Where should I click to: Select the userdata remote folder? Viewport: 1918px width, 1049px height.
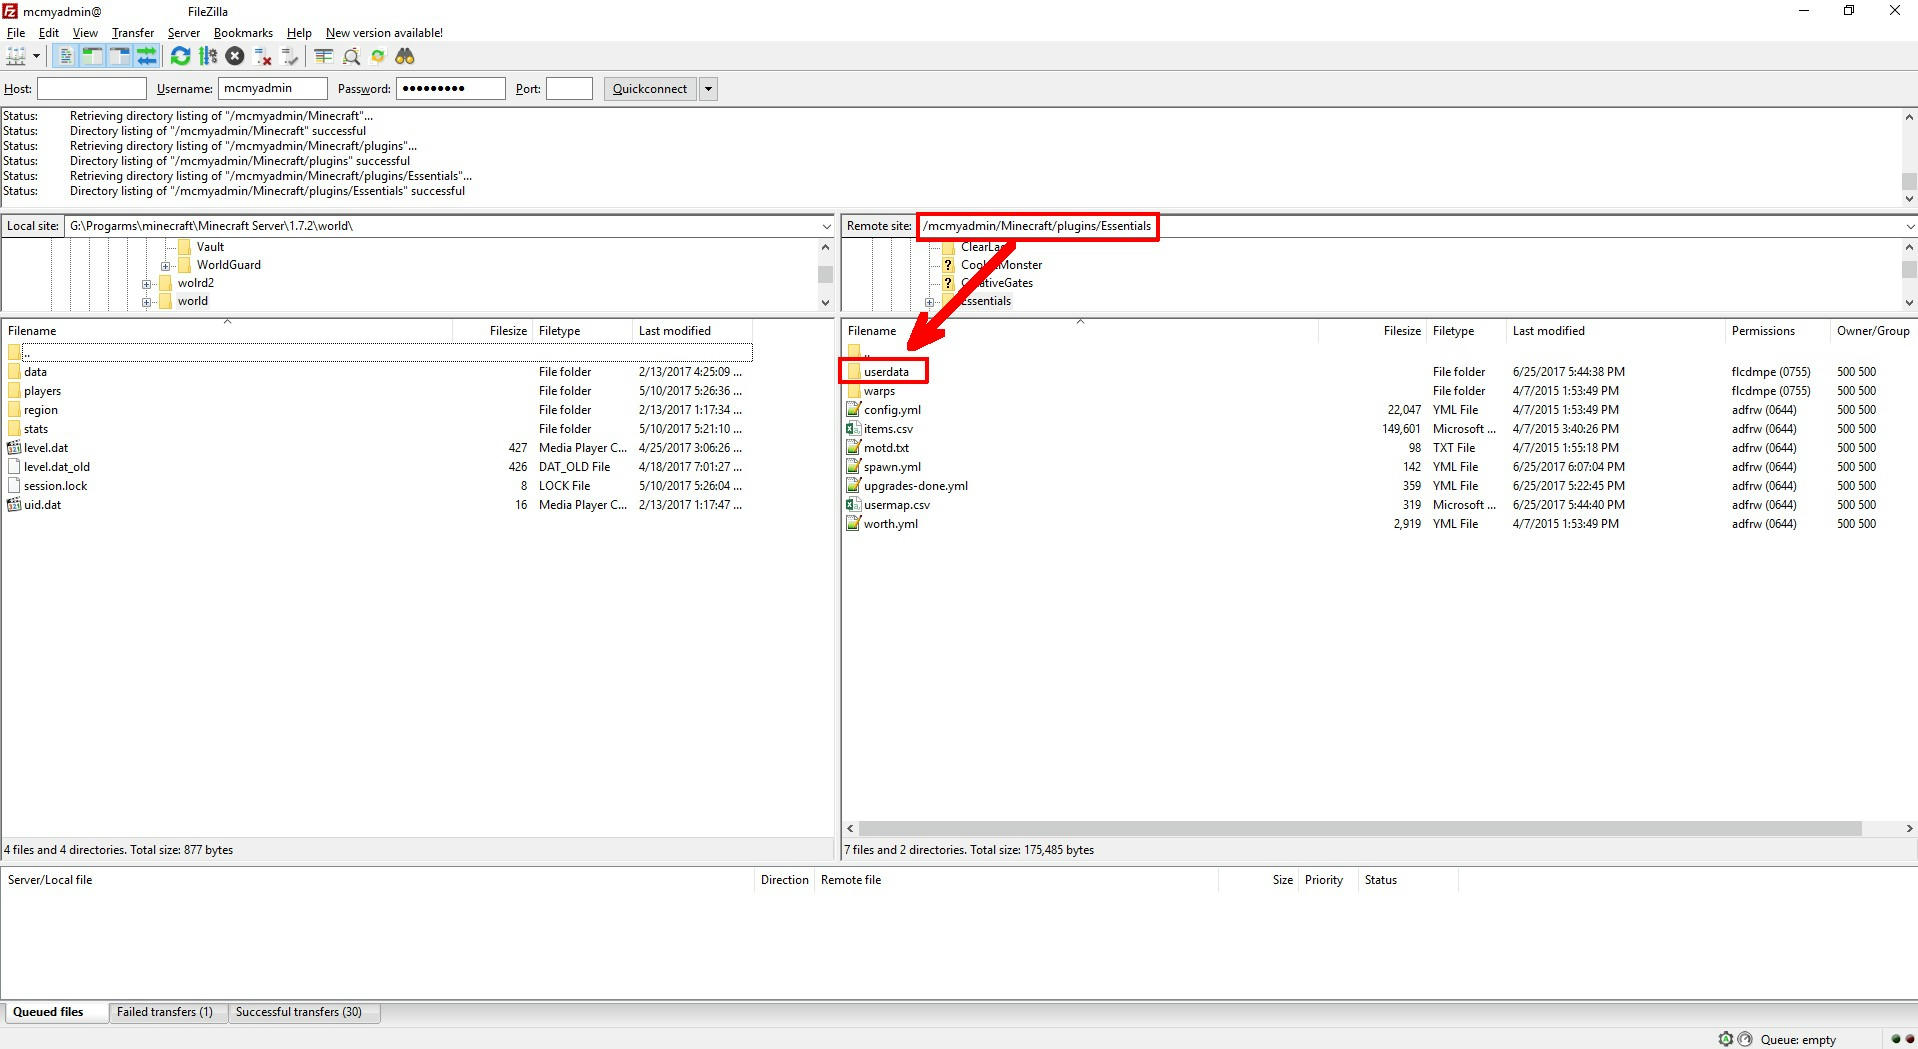pyautogui.click(x=886, y=372)
